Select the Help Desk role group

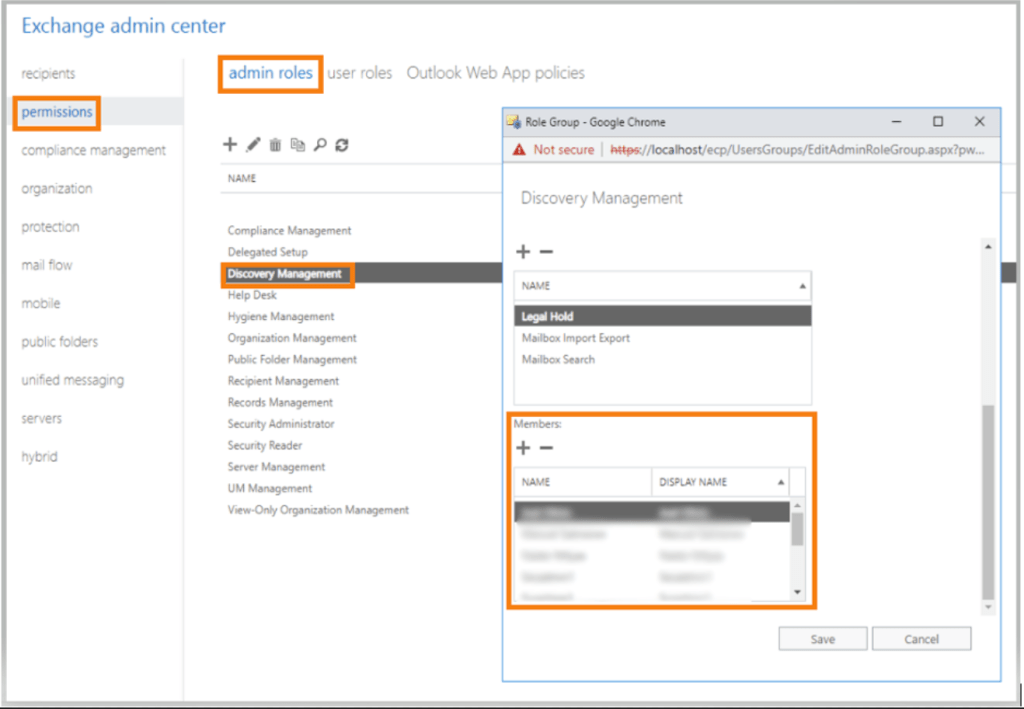click(252, 295)
